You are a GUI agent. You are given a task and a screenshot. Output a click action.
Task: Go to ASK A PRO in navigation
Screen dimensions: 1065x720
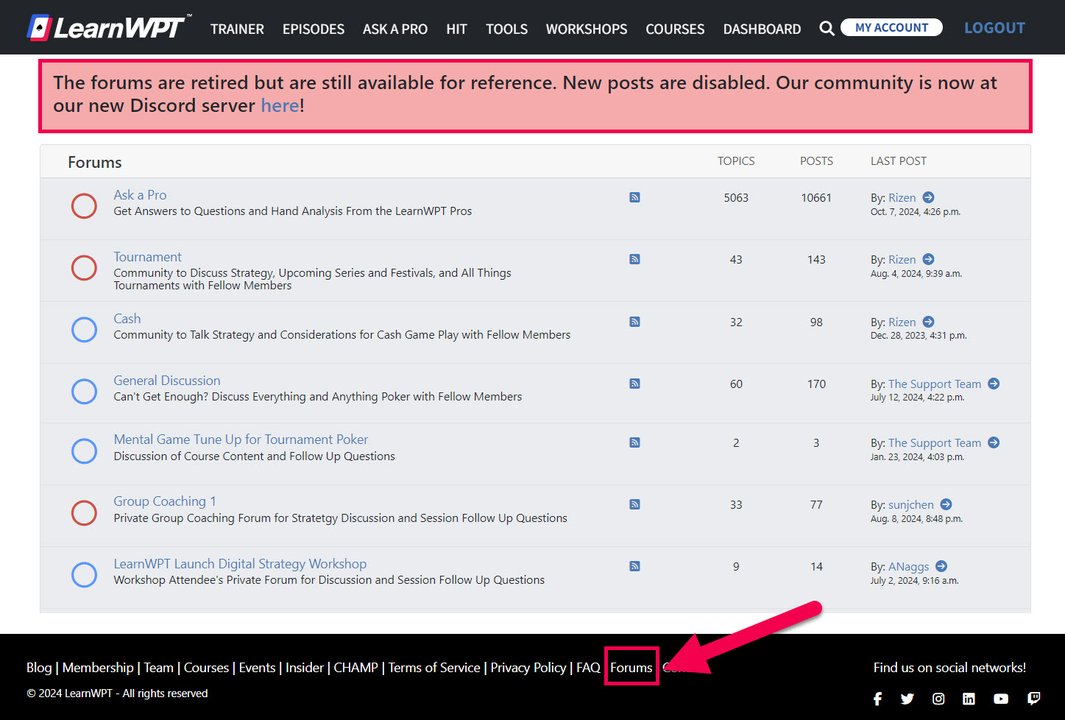coord(395,29)
